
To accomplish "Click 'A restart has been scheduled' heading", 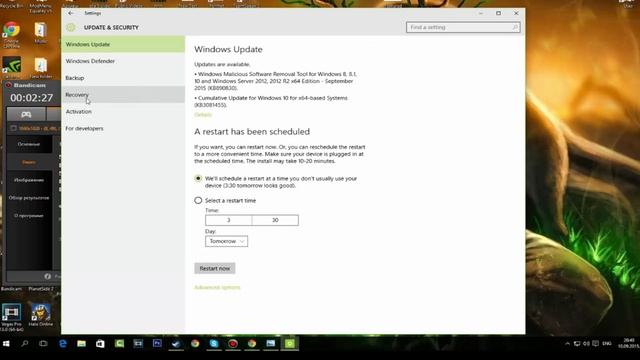I will 252,131.
